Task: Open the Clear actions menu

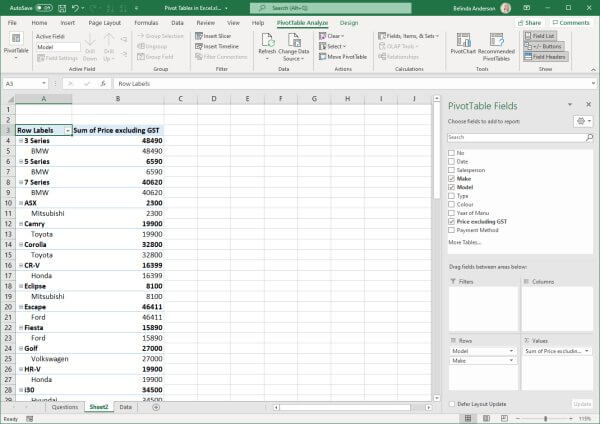Action: tap(331, 36)
